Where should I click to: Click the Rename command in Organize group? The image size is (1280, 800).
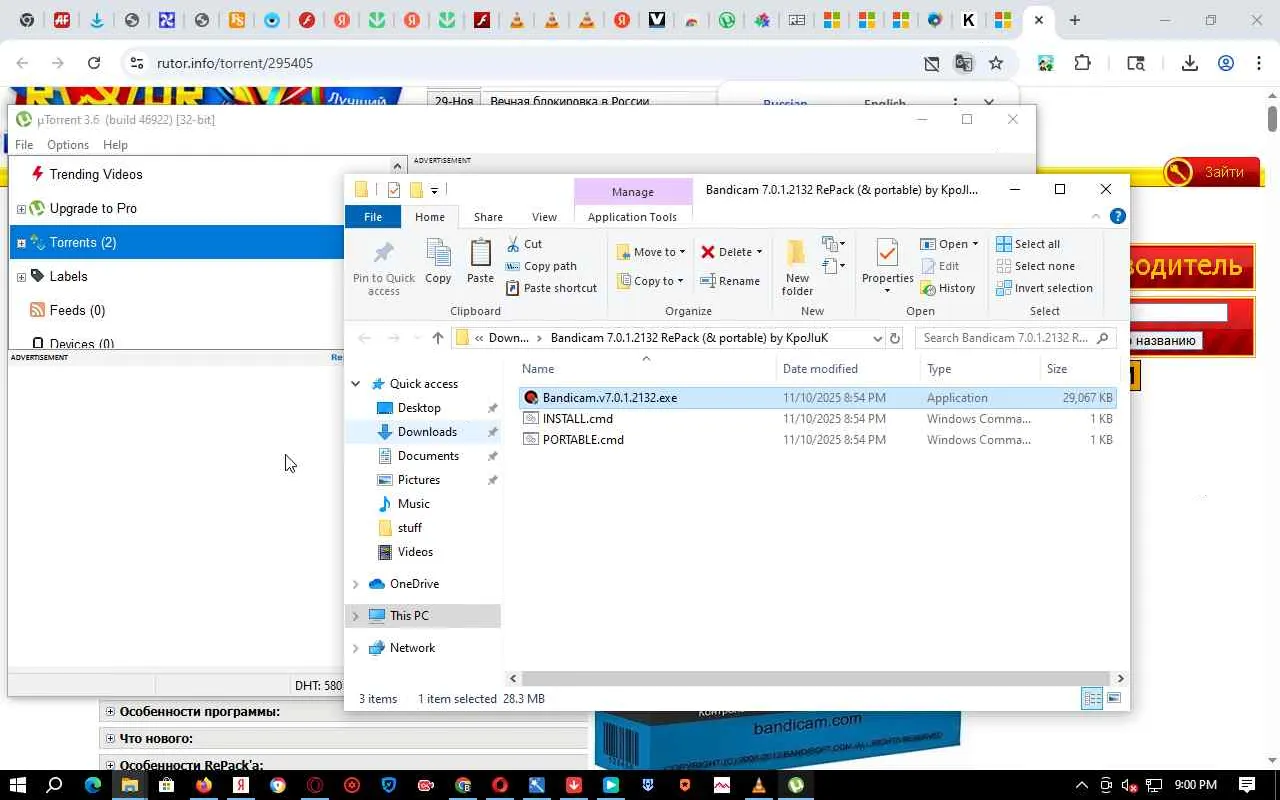730,281
